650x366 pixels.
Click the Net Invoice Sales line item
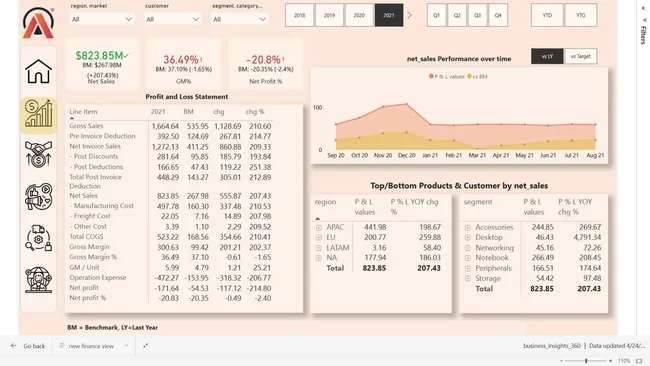[x=95, y=146]
